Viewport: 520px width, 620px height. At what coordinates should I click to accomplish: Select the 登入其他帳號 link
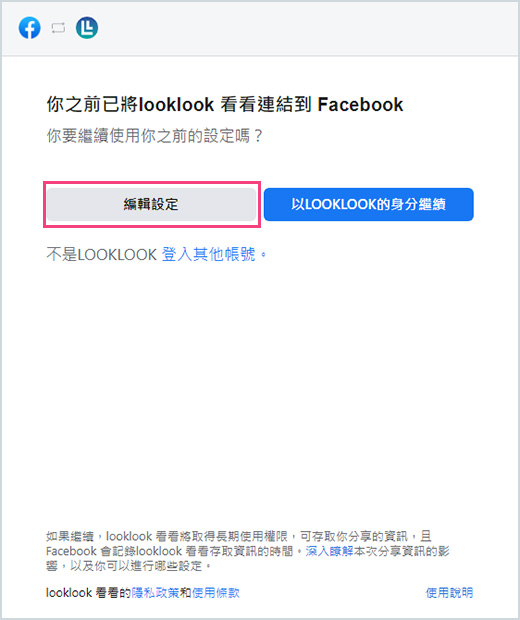pyautogui.click(x=208, y=255)
